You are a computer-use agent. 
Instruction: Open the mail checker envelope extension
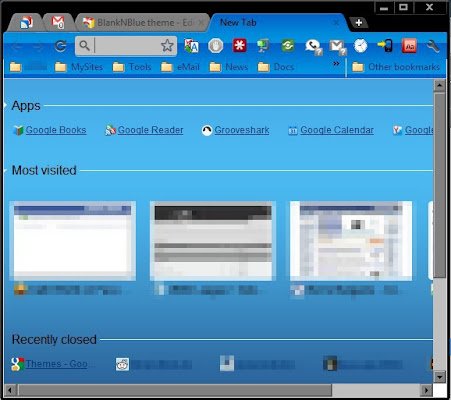click(338, 47)
